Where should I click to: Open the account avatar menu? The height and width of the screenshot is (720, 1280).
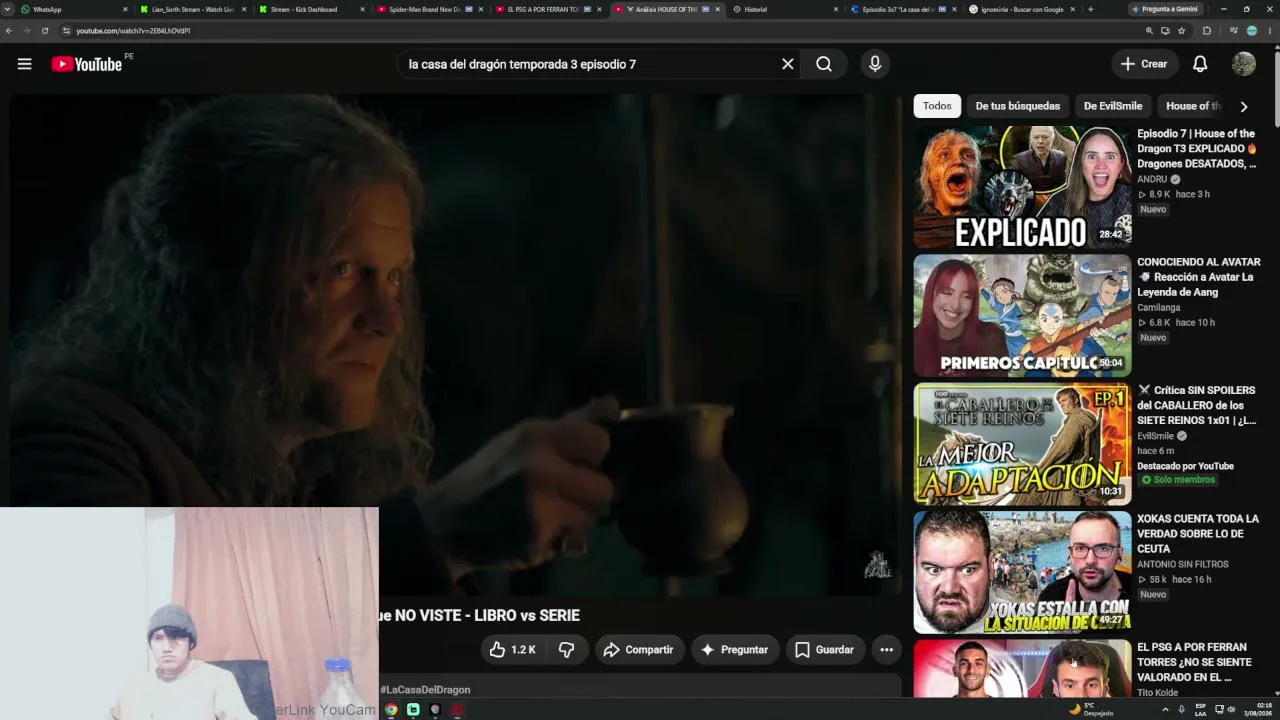1244,64
